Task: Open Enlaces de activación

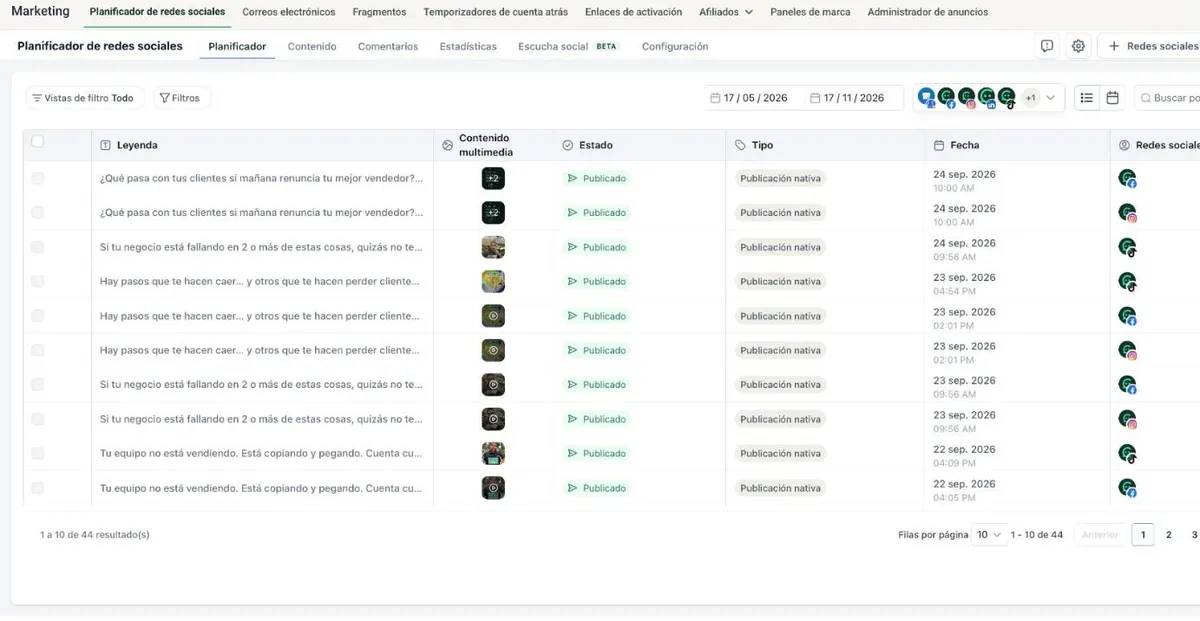Action: click(634, 12)
